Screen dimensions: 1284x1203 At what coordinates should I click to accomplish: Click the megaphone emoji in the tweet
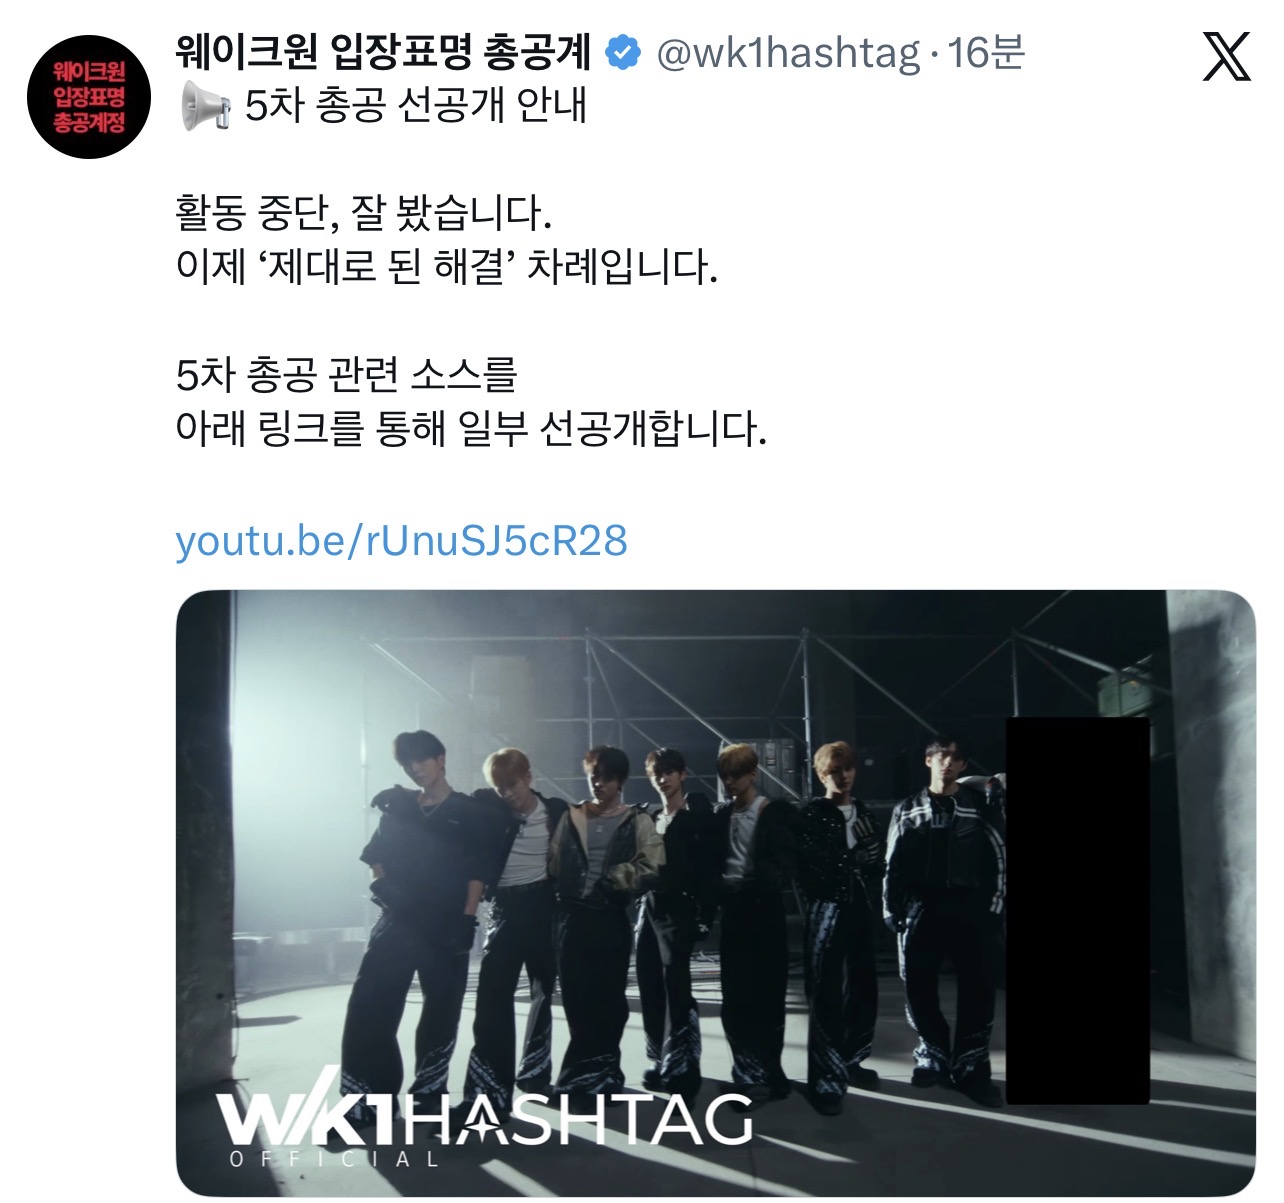pos(206,106)
